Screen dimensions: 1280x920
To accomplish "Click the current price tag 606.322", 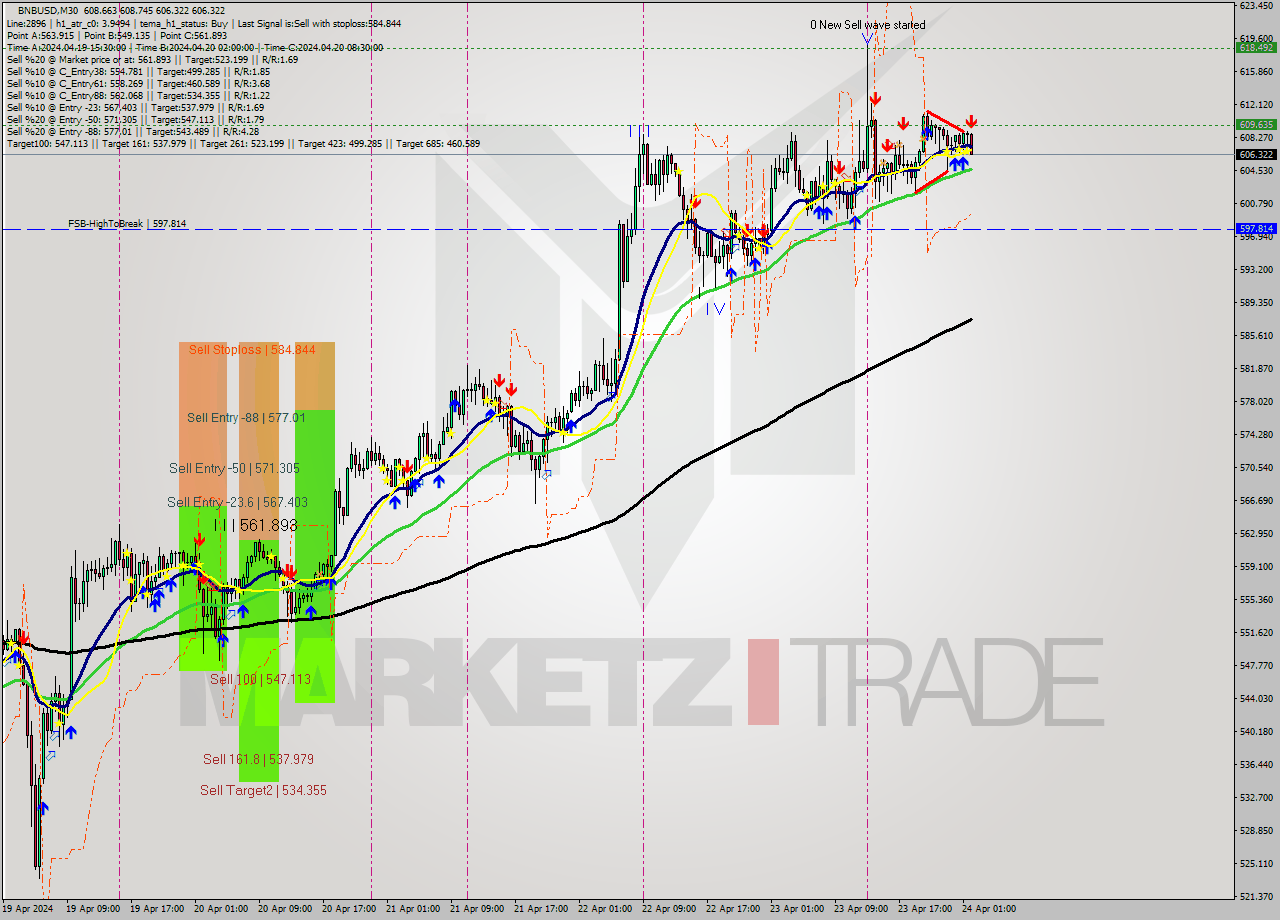I will click(x=1256, y=155).
